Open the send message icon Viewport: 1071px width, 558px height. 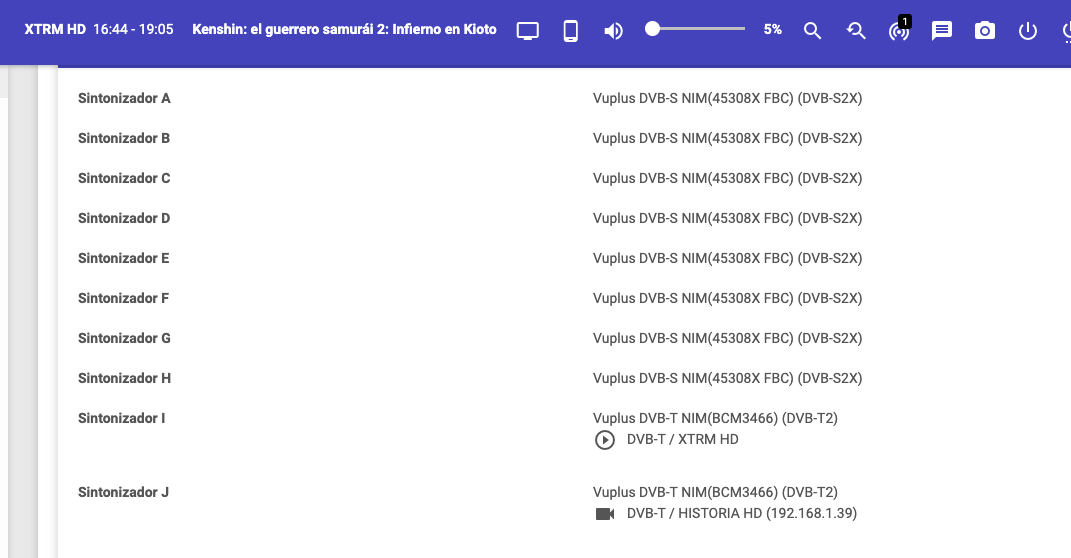[942, 31]
